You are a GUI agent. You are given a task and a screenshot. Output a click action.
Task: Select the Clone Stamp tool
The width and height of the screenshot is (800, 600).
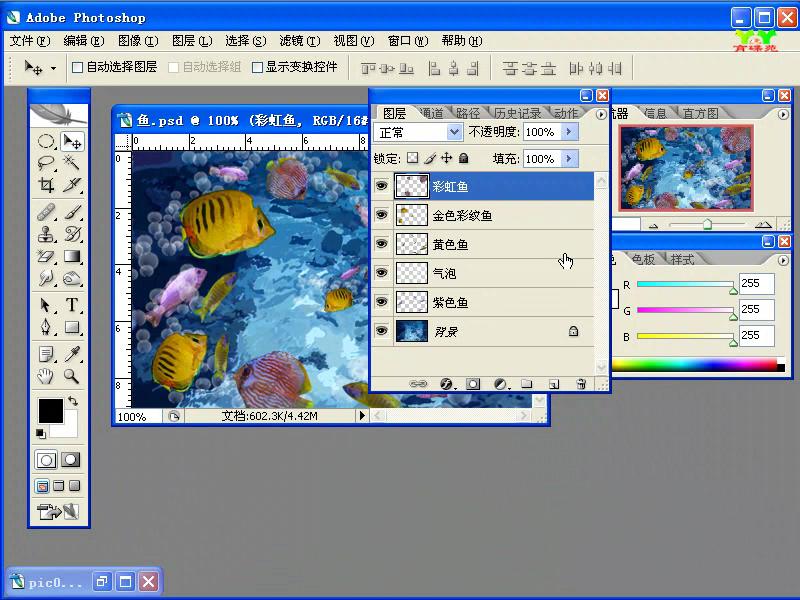[x=46, y=234]
